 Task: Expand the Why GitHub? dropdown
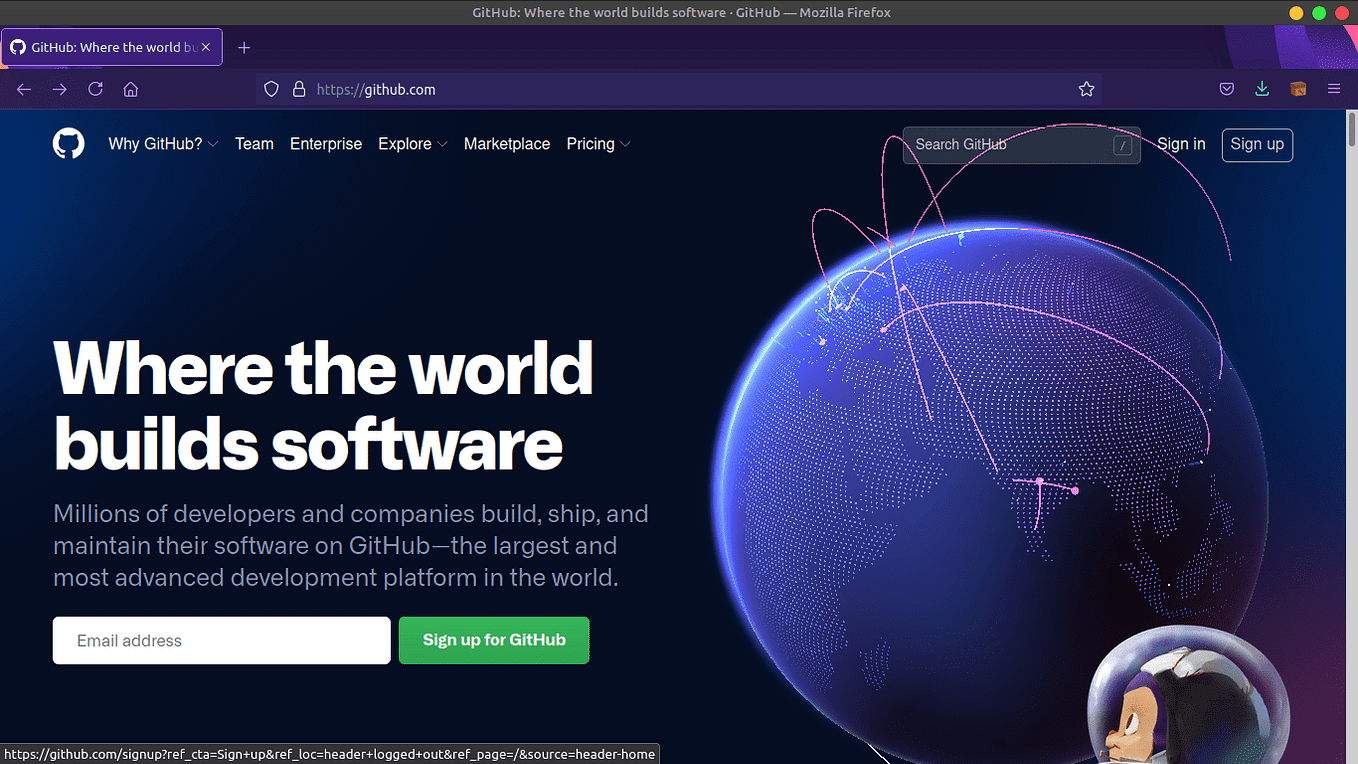pos(163,144)
